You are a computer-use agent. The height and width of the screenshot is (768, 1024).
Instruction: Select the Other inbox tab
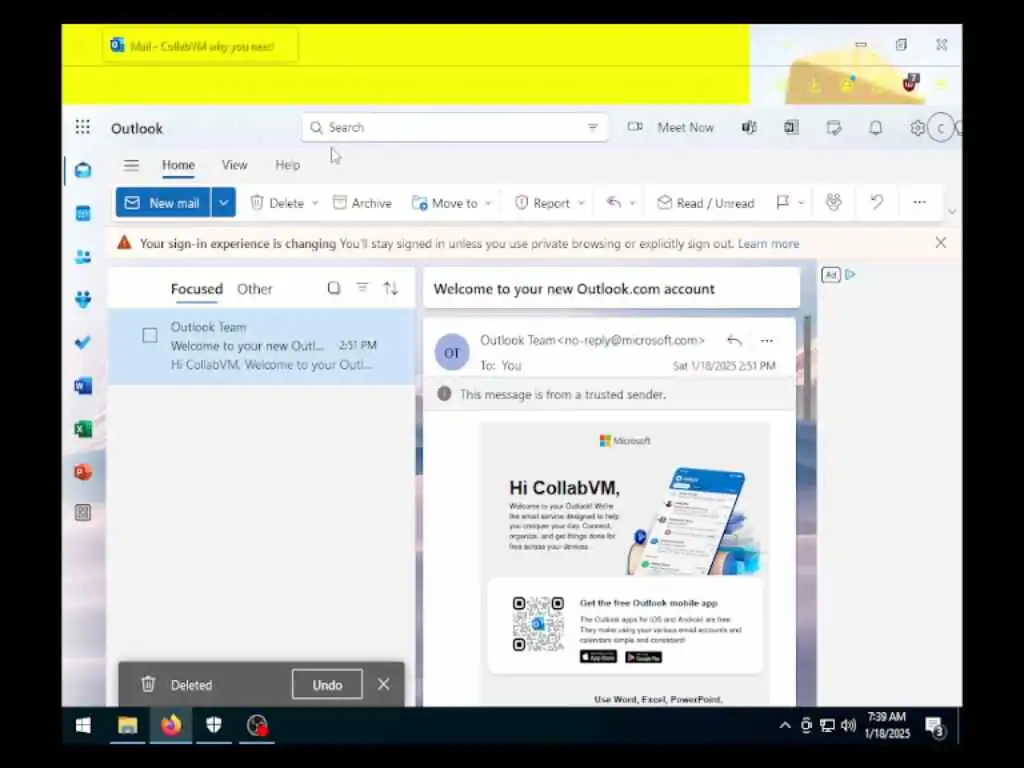click(x=255, y=289)
